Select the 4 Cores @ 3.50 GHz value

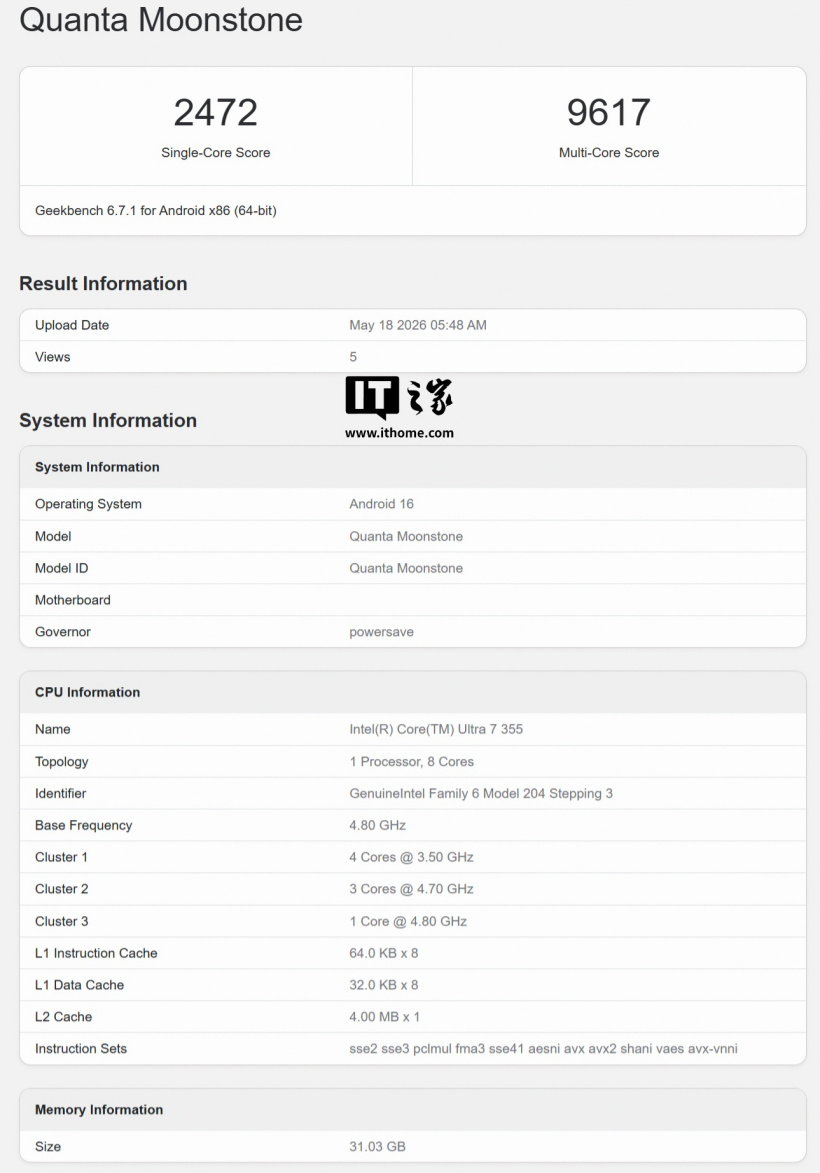click(x=411, y=857)
